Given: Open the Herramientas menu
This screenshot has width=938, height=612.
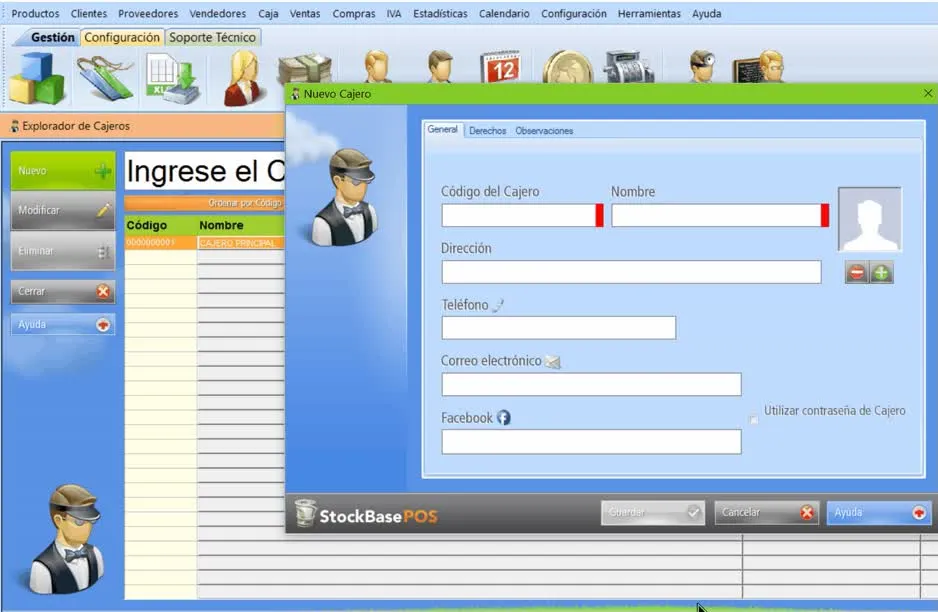Looking at the screenshot, I should pos(649,13).
